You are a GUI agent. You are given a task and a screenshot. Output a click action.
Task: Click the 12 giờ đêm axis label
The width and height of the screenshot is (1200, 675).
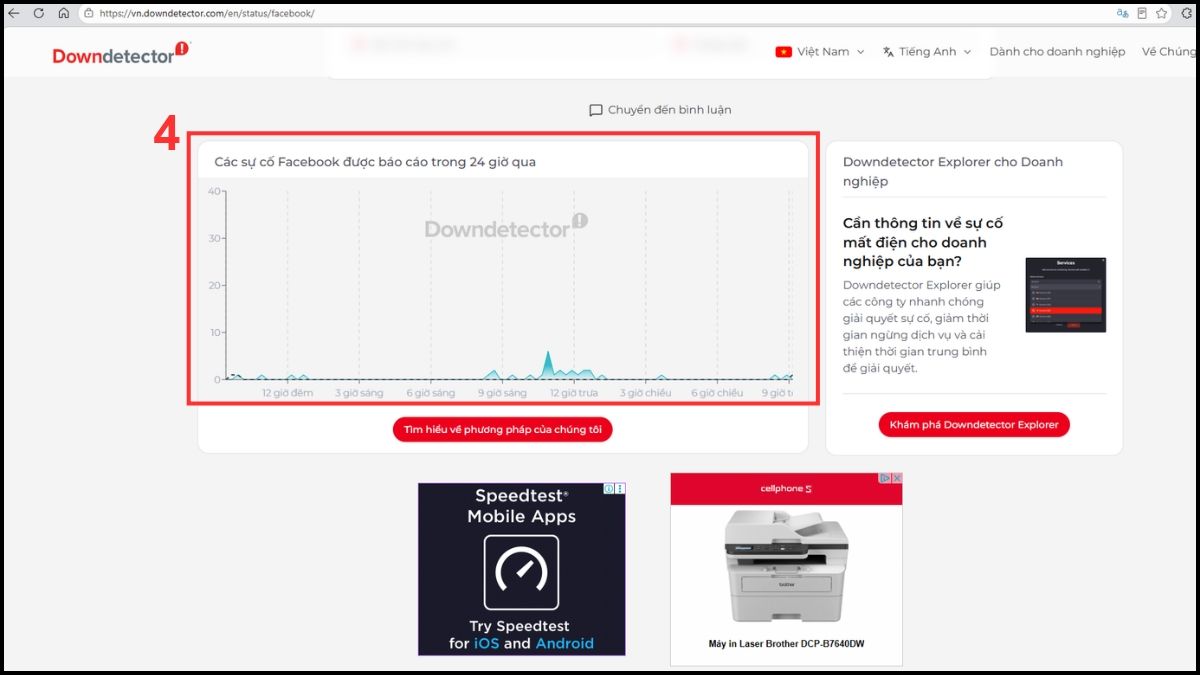click(287, 393)
